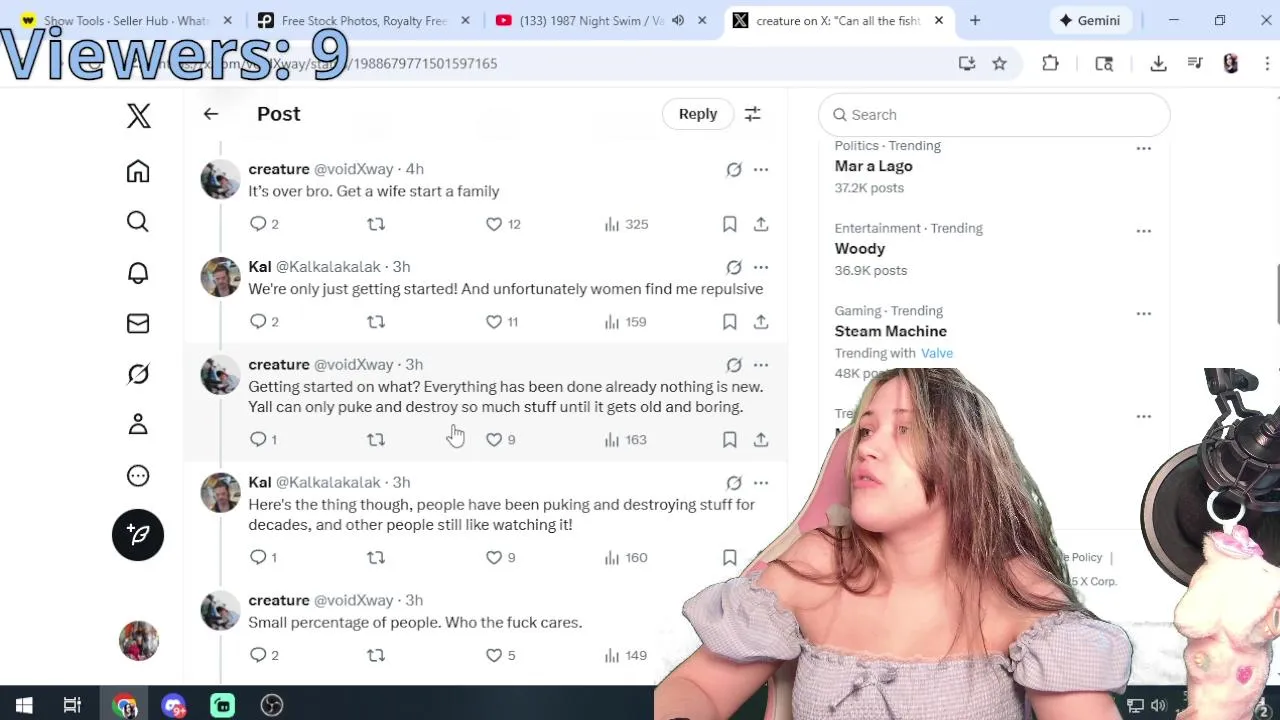Open account avatar at sidebar bottom
Image resolution: width=1280 pixels, height=720 pixels.
[138, 641]
